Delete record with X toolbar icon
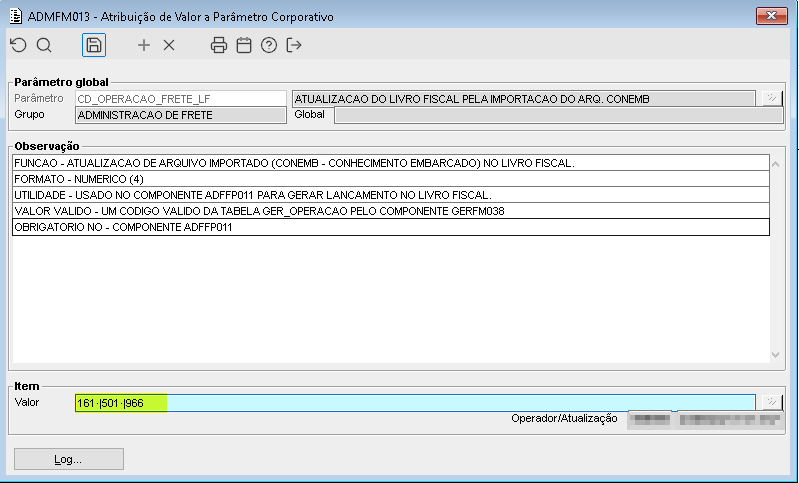The width and height of the screenshot is (799, 483). 169,45
